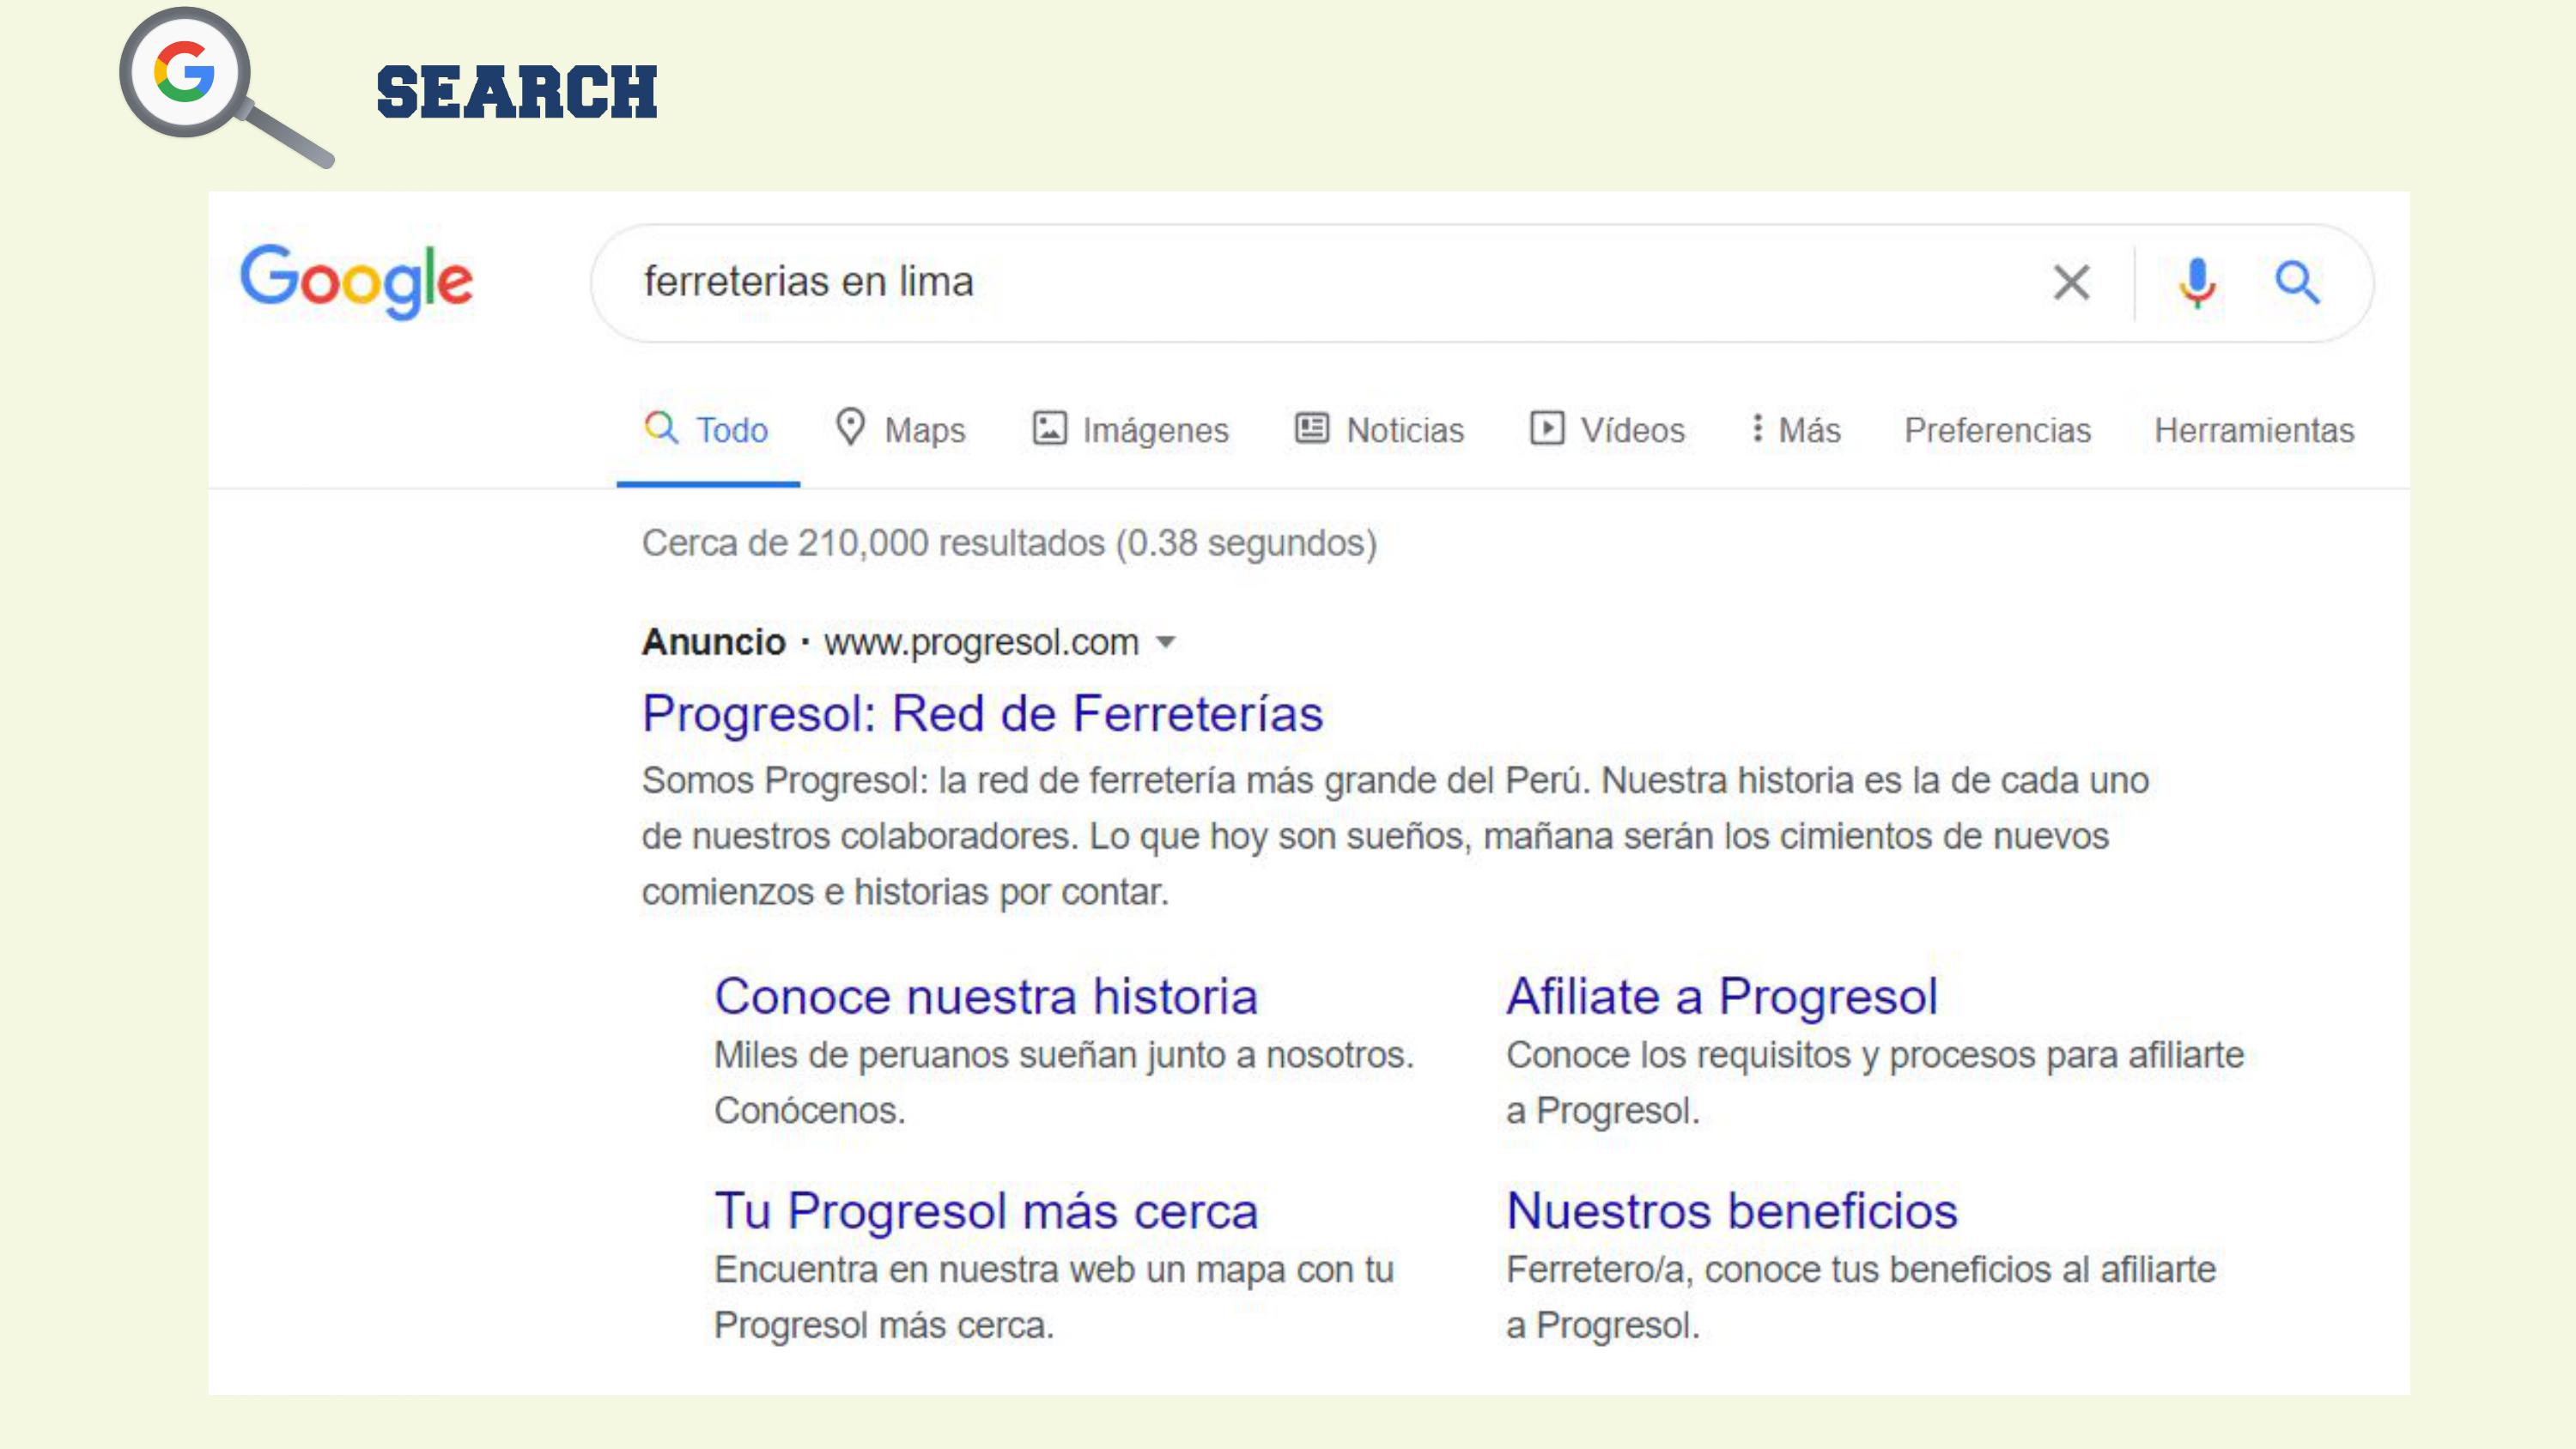Switch to the Vídeos tab

click(x=1607, y=430)
